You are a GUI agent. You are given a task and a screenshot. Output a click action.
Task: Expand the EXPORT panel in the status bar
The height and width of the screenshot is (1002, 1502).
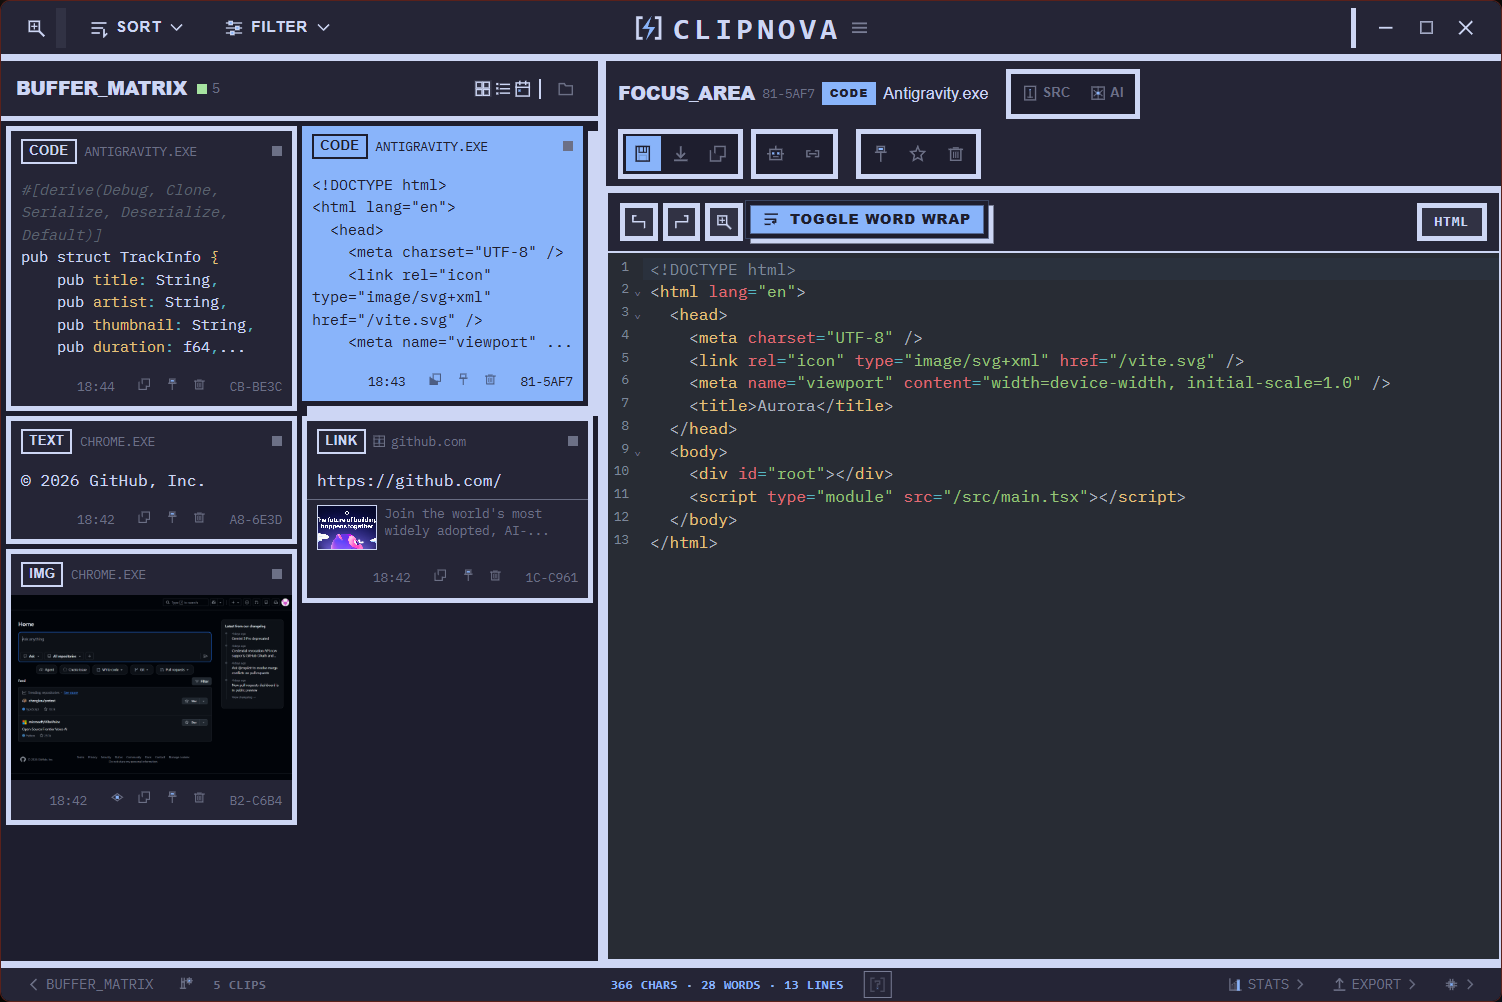click(1375, 985)
